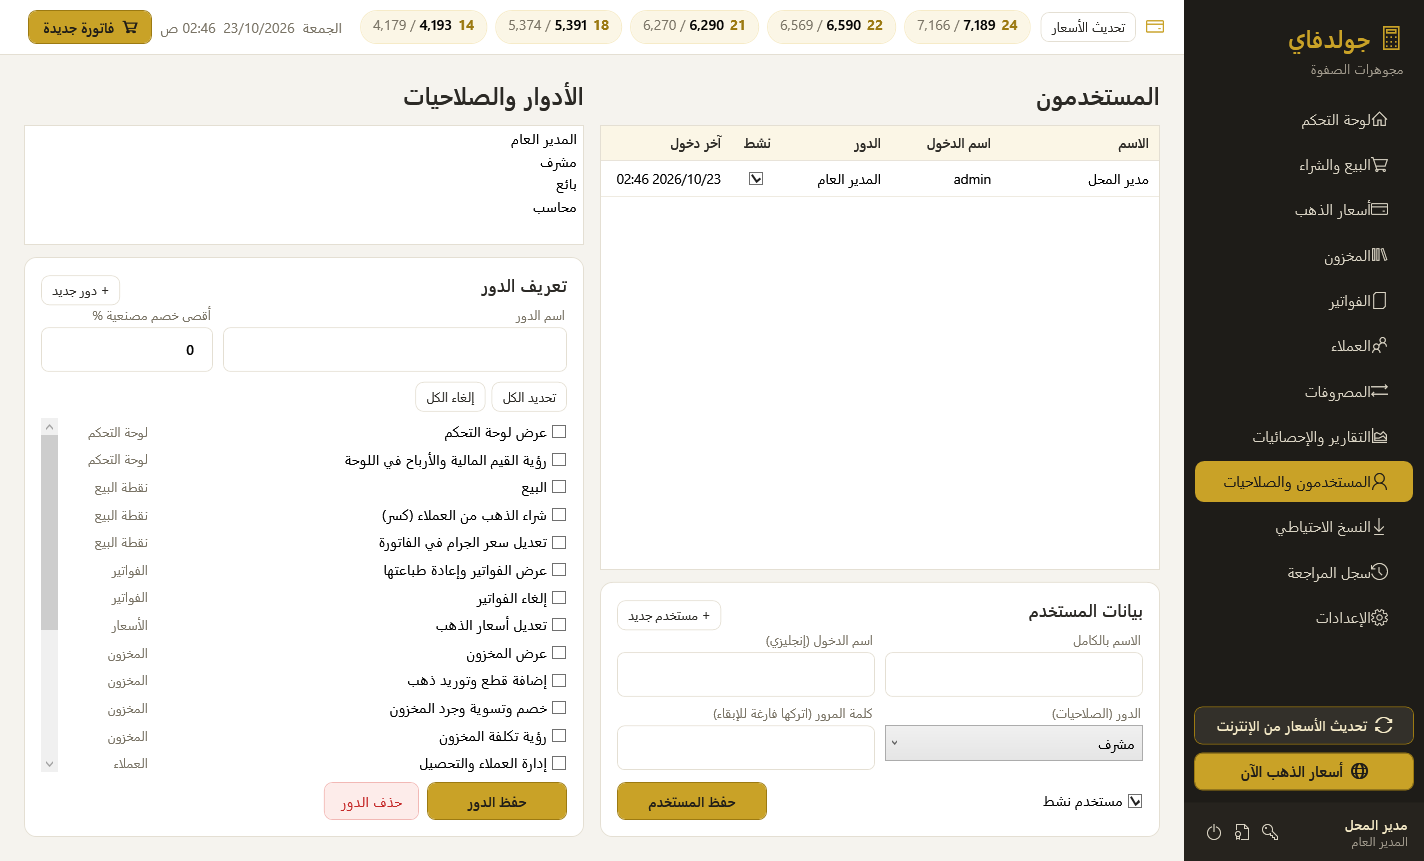
Task: Click the permissions list scroll-down arrow
Action: point(50,763)
